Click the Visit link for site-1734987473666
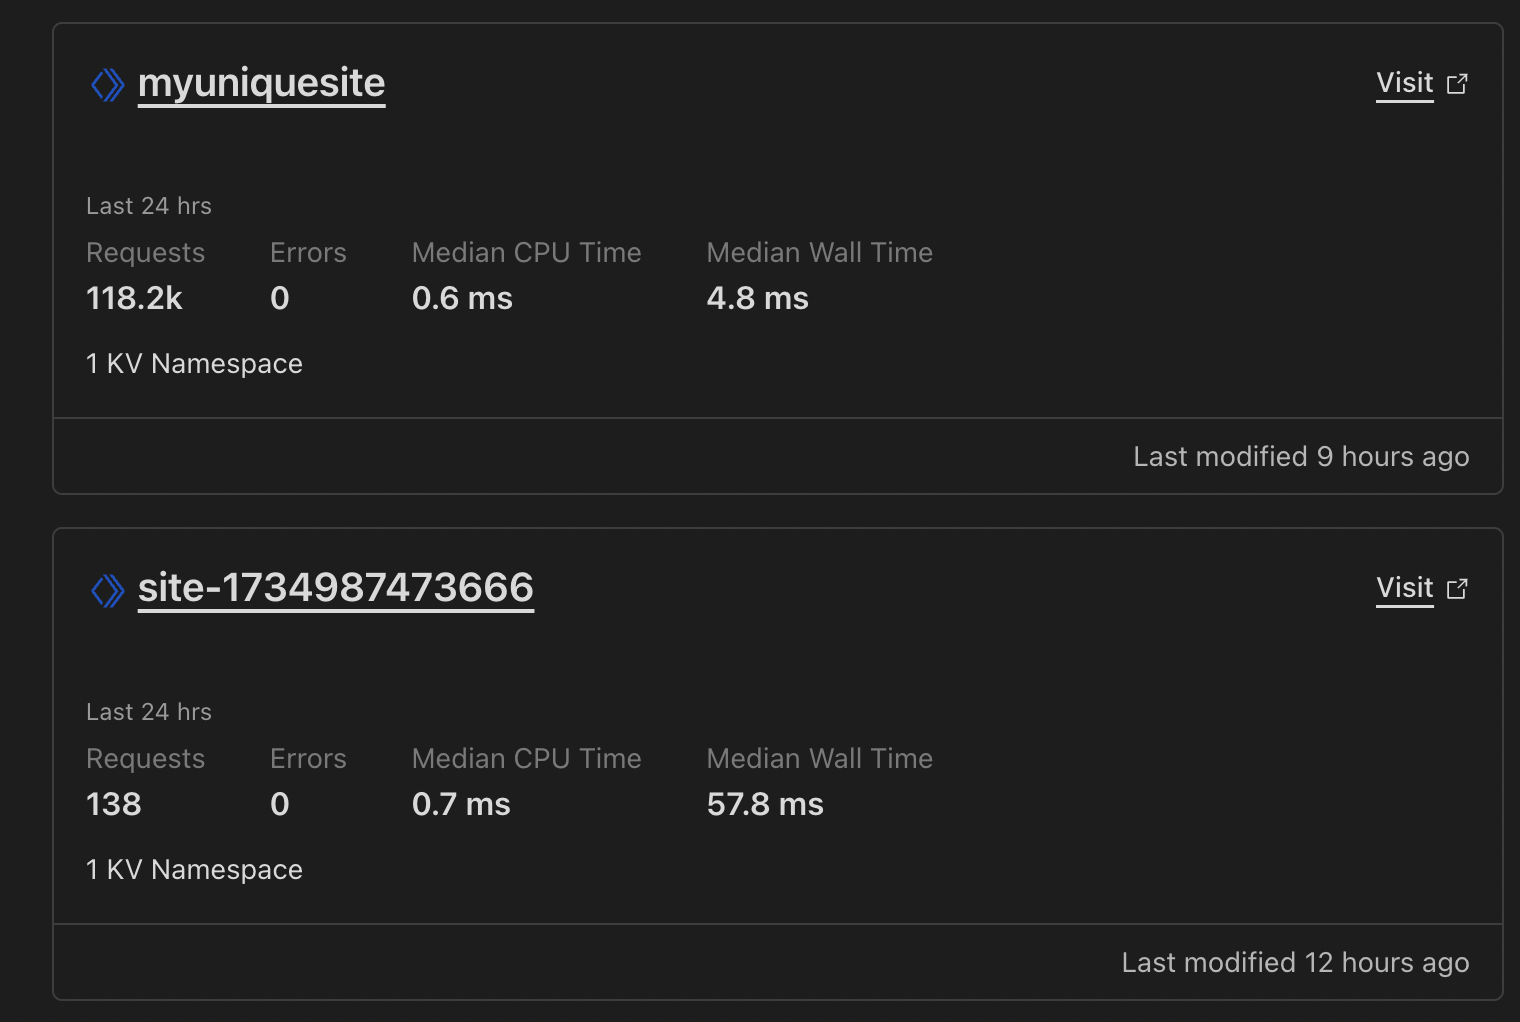 pyautogui.click(x=1404, y=588)
